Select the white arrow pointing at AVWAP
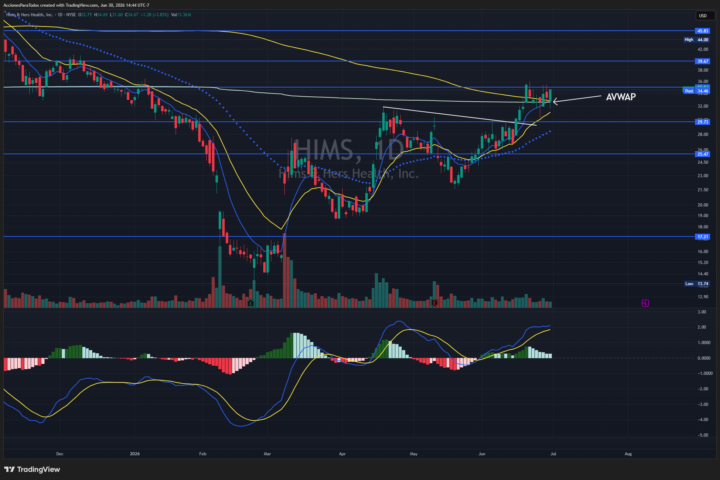 click(x=577, y=99)
